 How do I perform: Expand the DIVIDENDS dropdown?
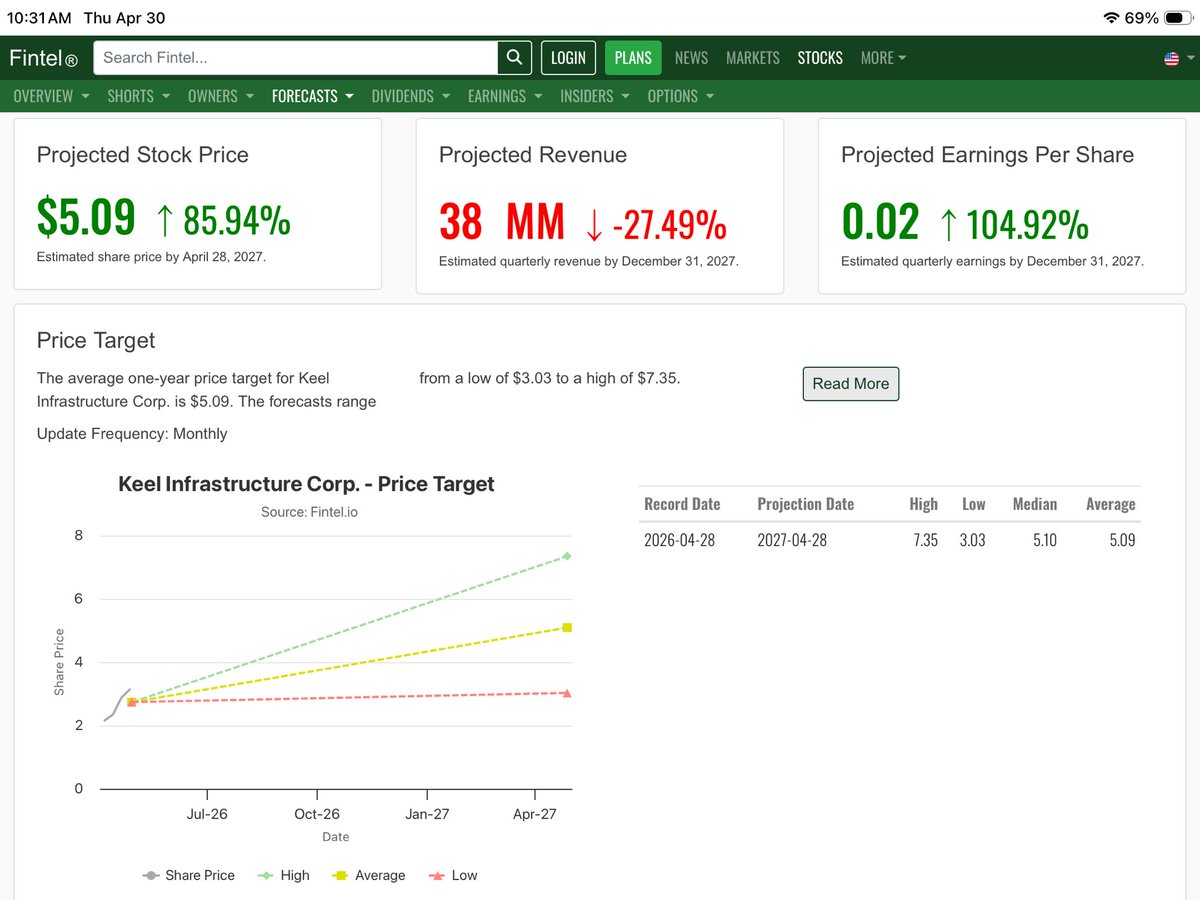[410, 96]
